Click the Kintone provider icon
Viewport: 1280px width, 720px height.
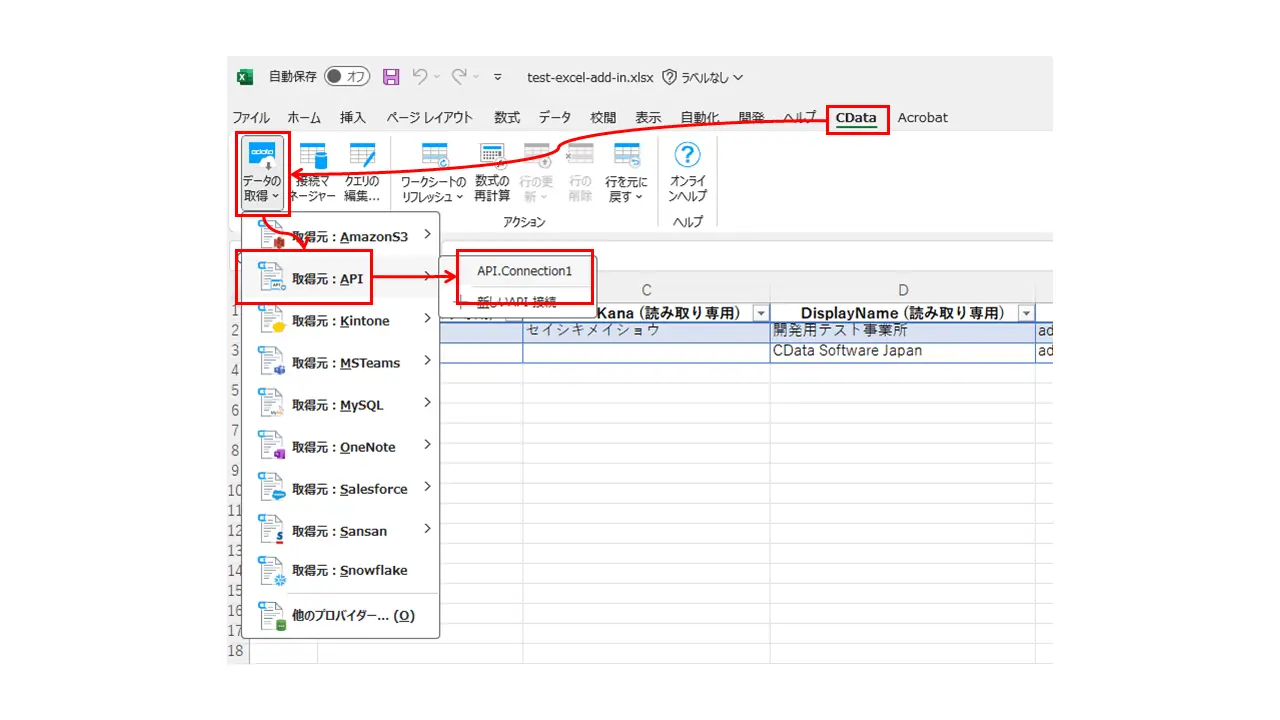pyautogui.click(x=271, y=321)
